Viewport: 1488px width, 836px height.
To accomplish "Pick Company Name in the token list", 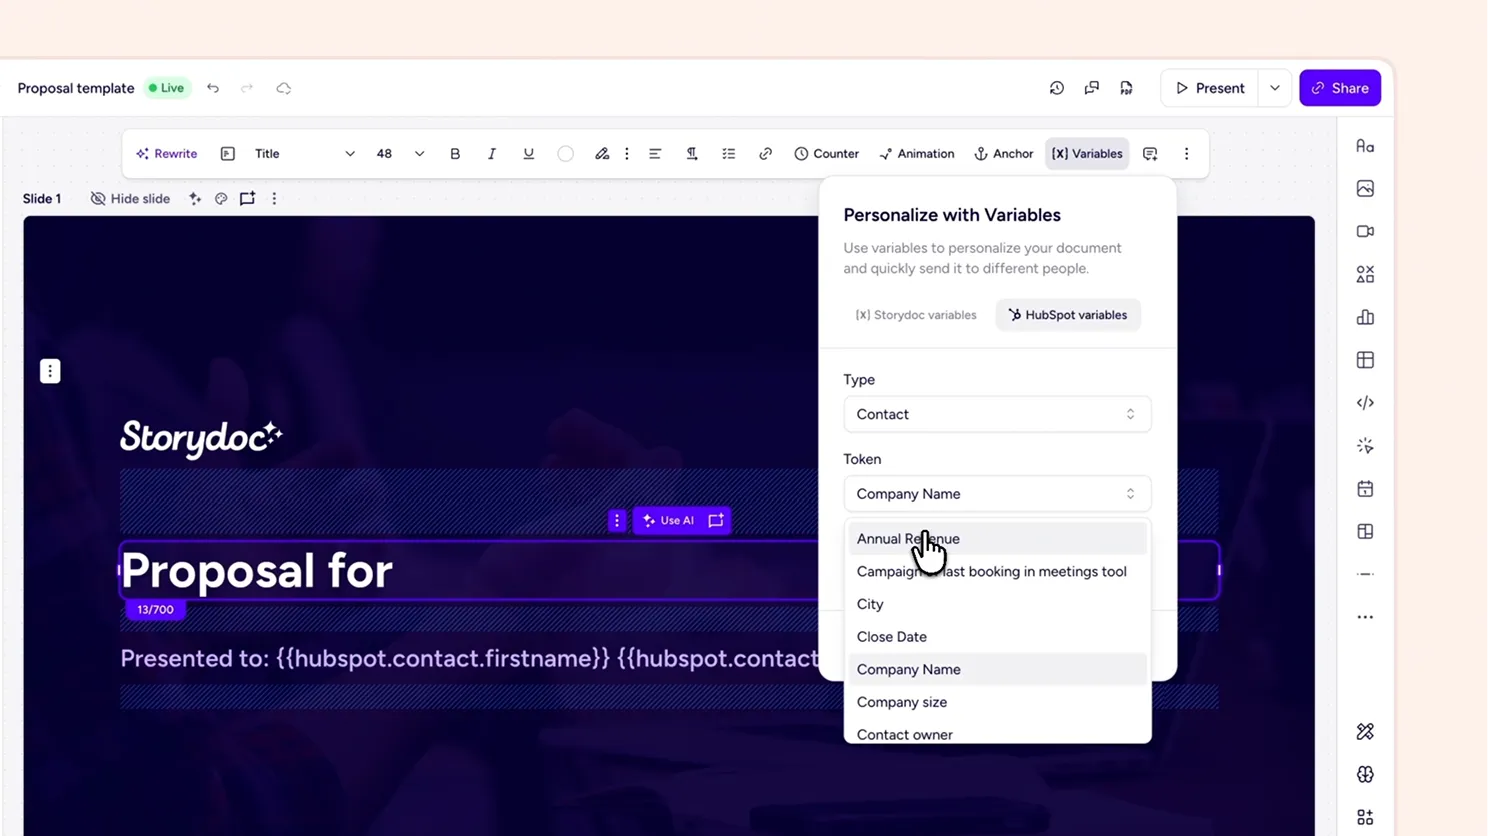I will click(x=997, y=670).
